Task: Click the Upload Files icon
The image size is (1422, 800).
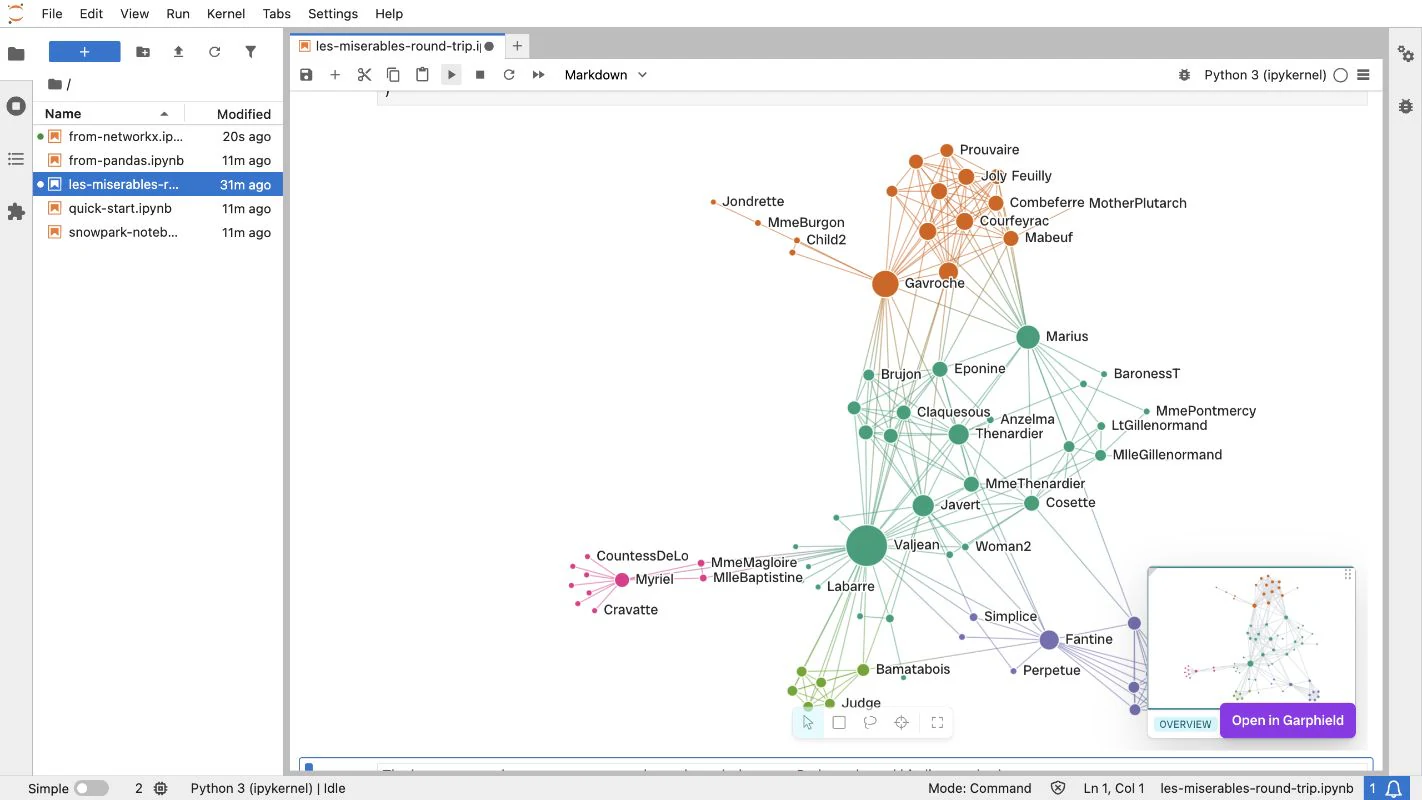Action: click(178, 52)
